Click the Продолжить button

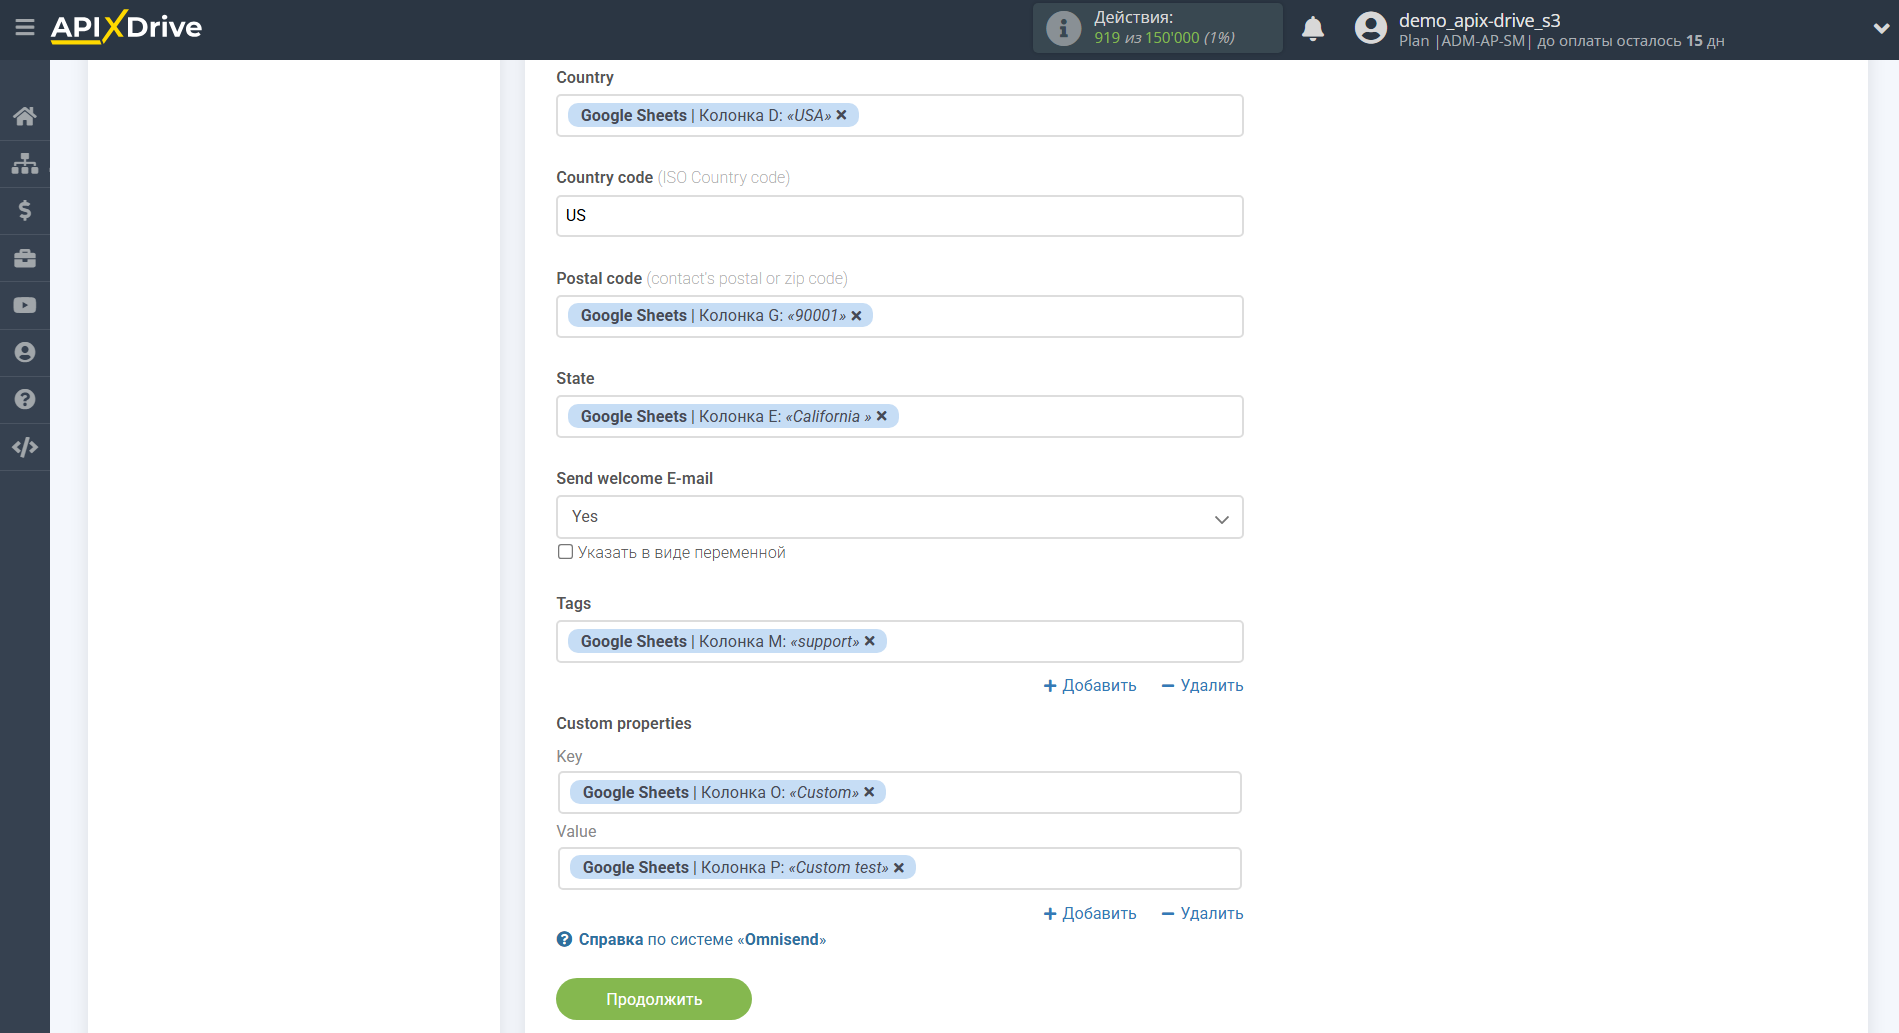(x=653, y=999)
